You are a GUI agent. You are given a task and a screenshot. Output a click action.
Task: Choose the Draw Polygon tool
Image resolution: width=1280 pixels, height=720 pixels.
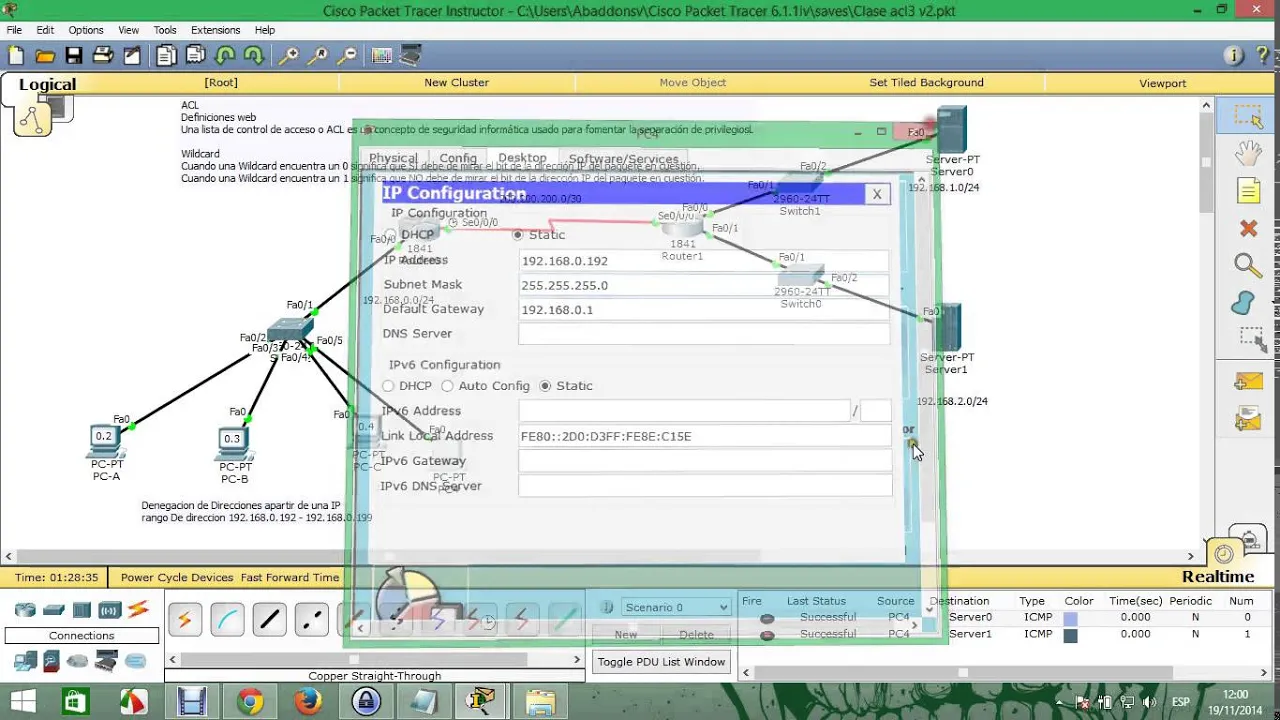pyautogui.click(x=1243, y=302)
